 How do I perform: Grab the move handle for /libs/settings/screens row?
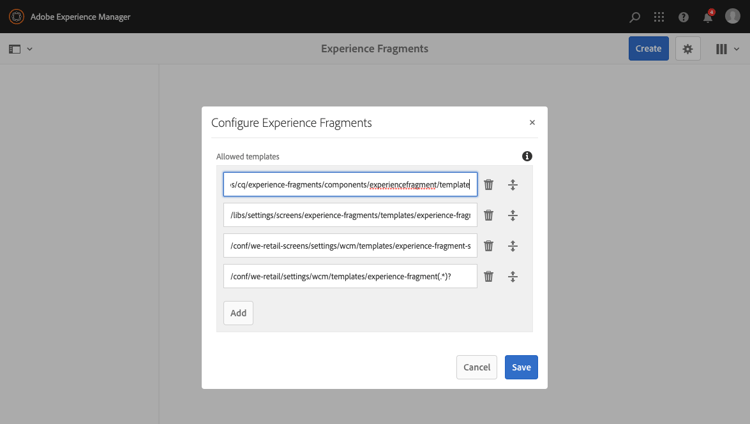coord(513,215)
